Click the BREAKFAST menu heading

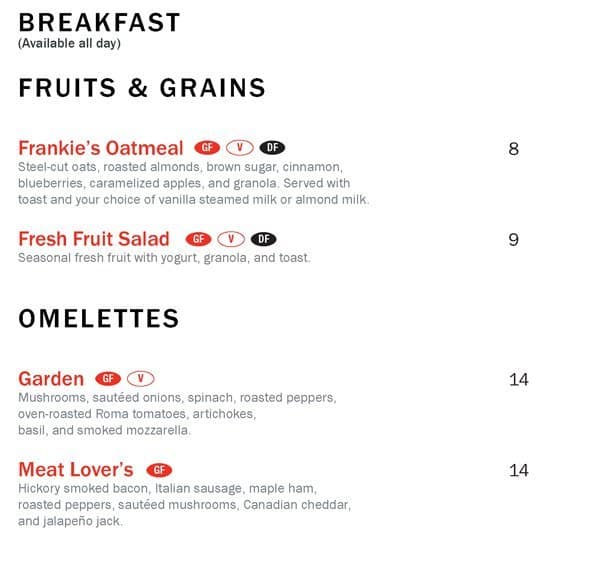100,22
